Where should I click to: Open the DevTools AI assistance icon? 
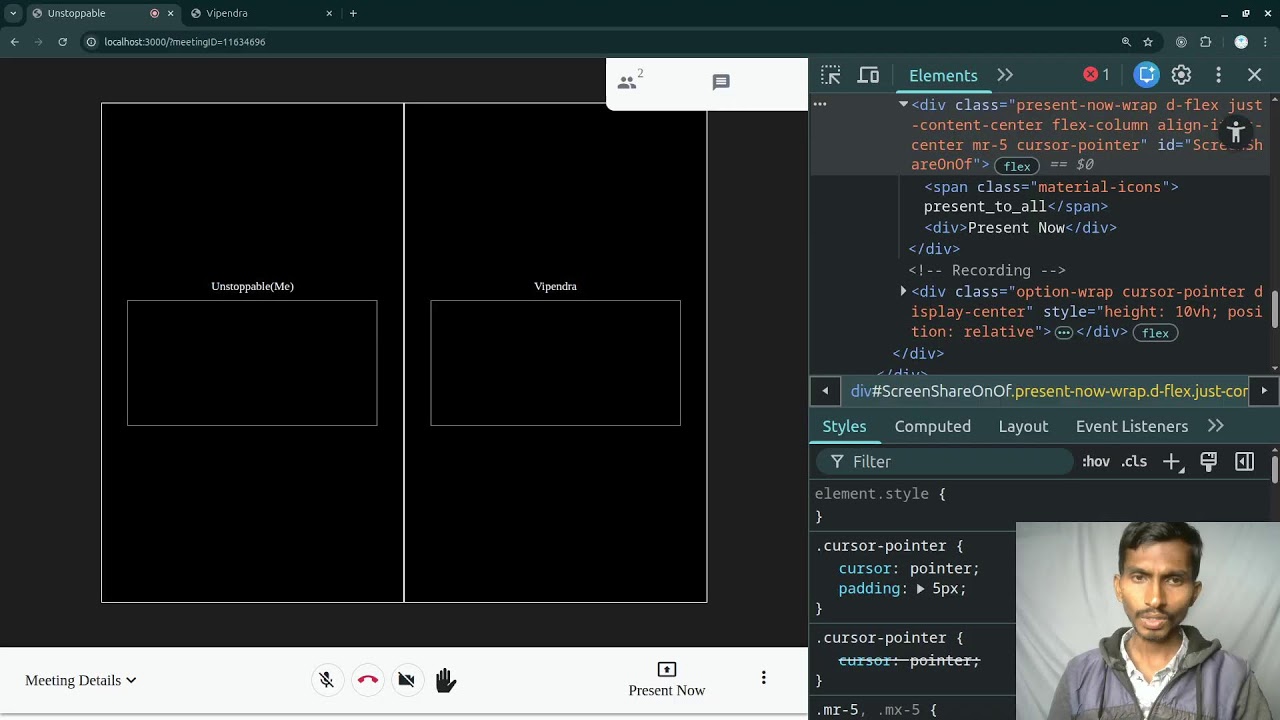click(x=1147, y=75)
